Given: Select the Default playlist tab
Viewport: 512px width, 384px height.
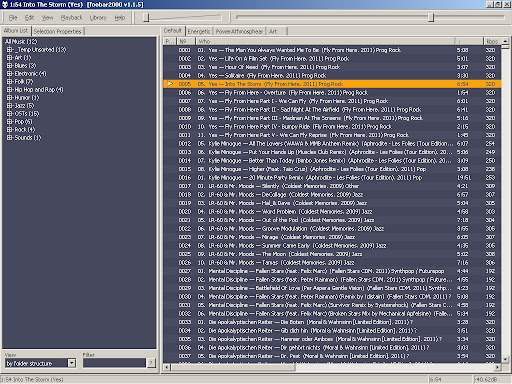Looking at the screenshot, I should point(173,31).
